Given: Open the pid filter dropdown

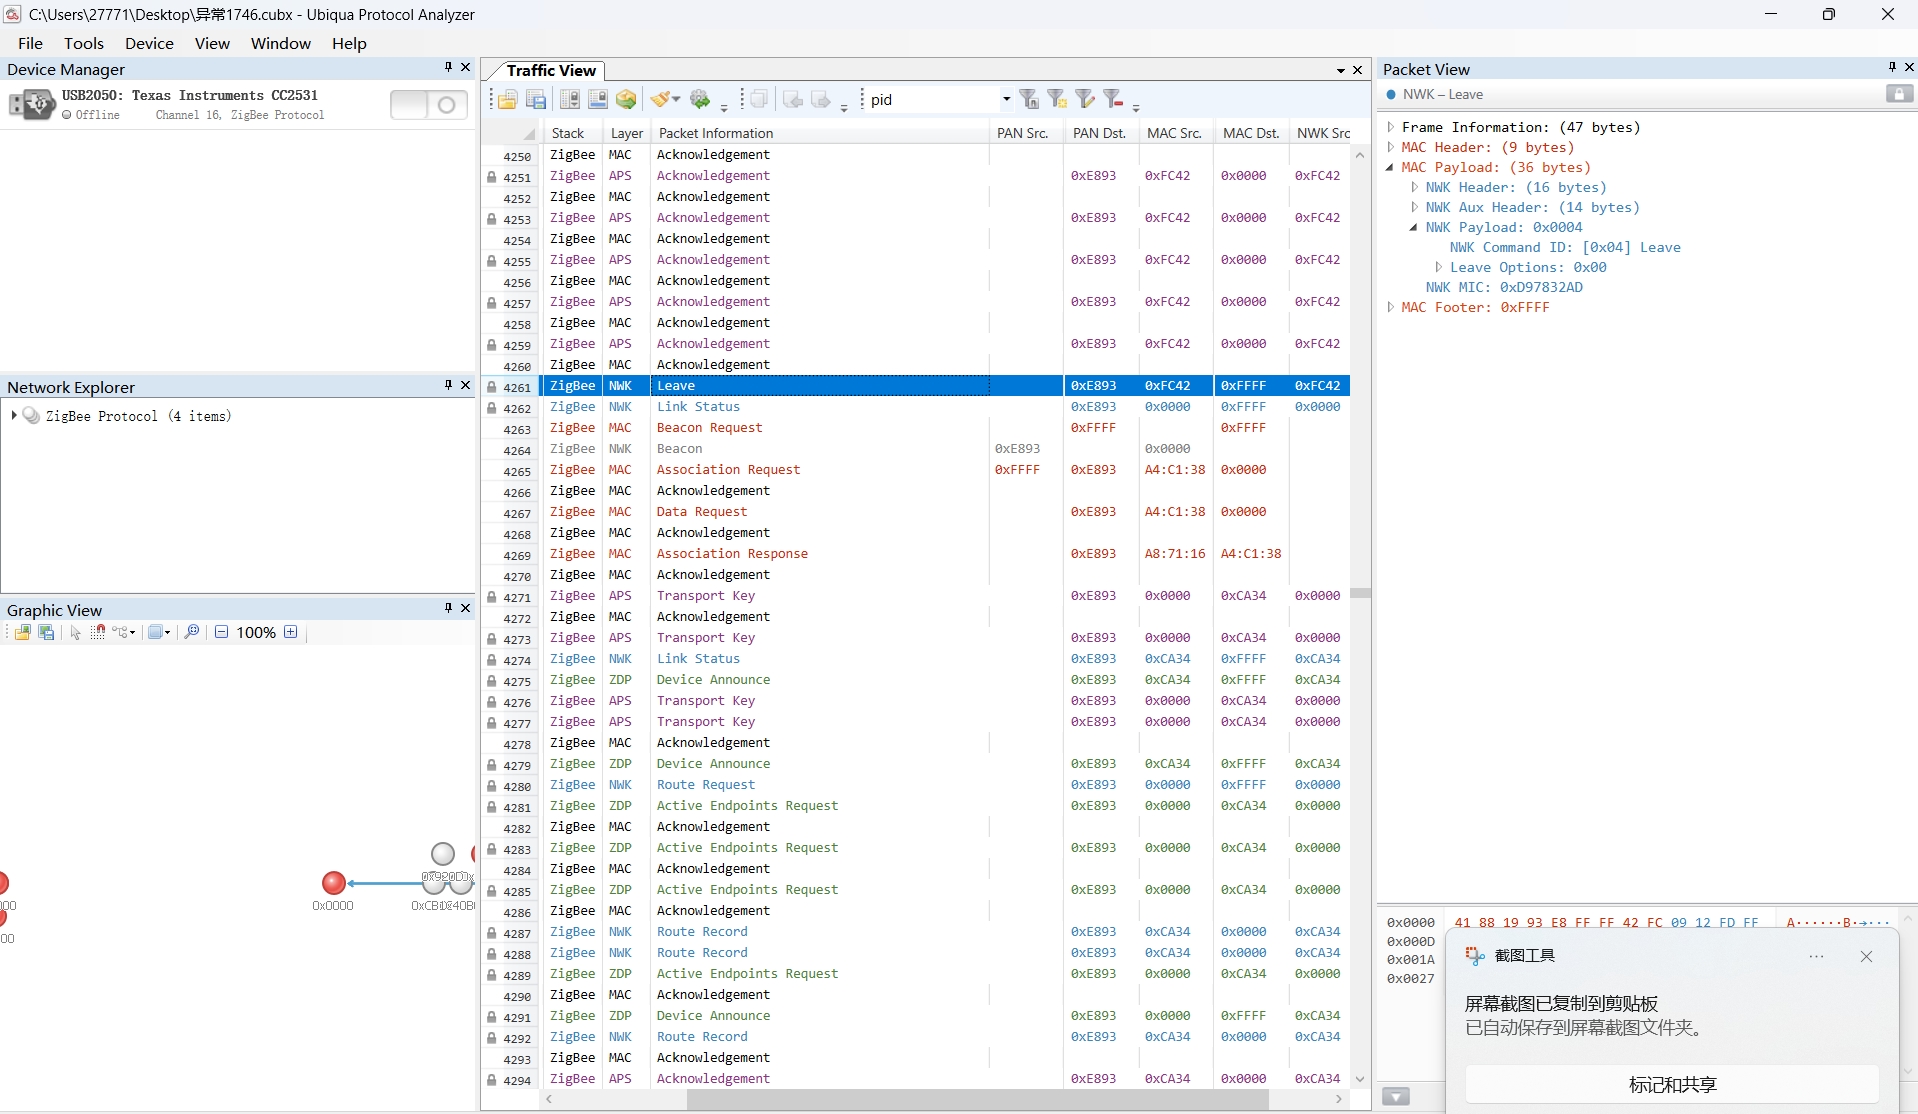Looking at the screenshot, I should (x=1006, y=99).
